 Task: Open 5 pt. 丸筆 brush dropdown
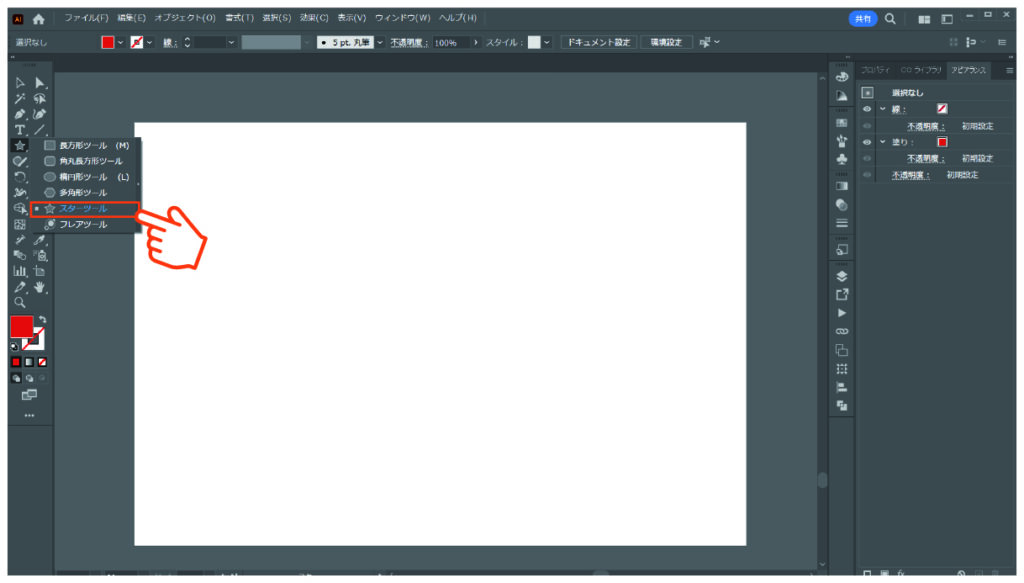[379, 42]
